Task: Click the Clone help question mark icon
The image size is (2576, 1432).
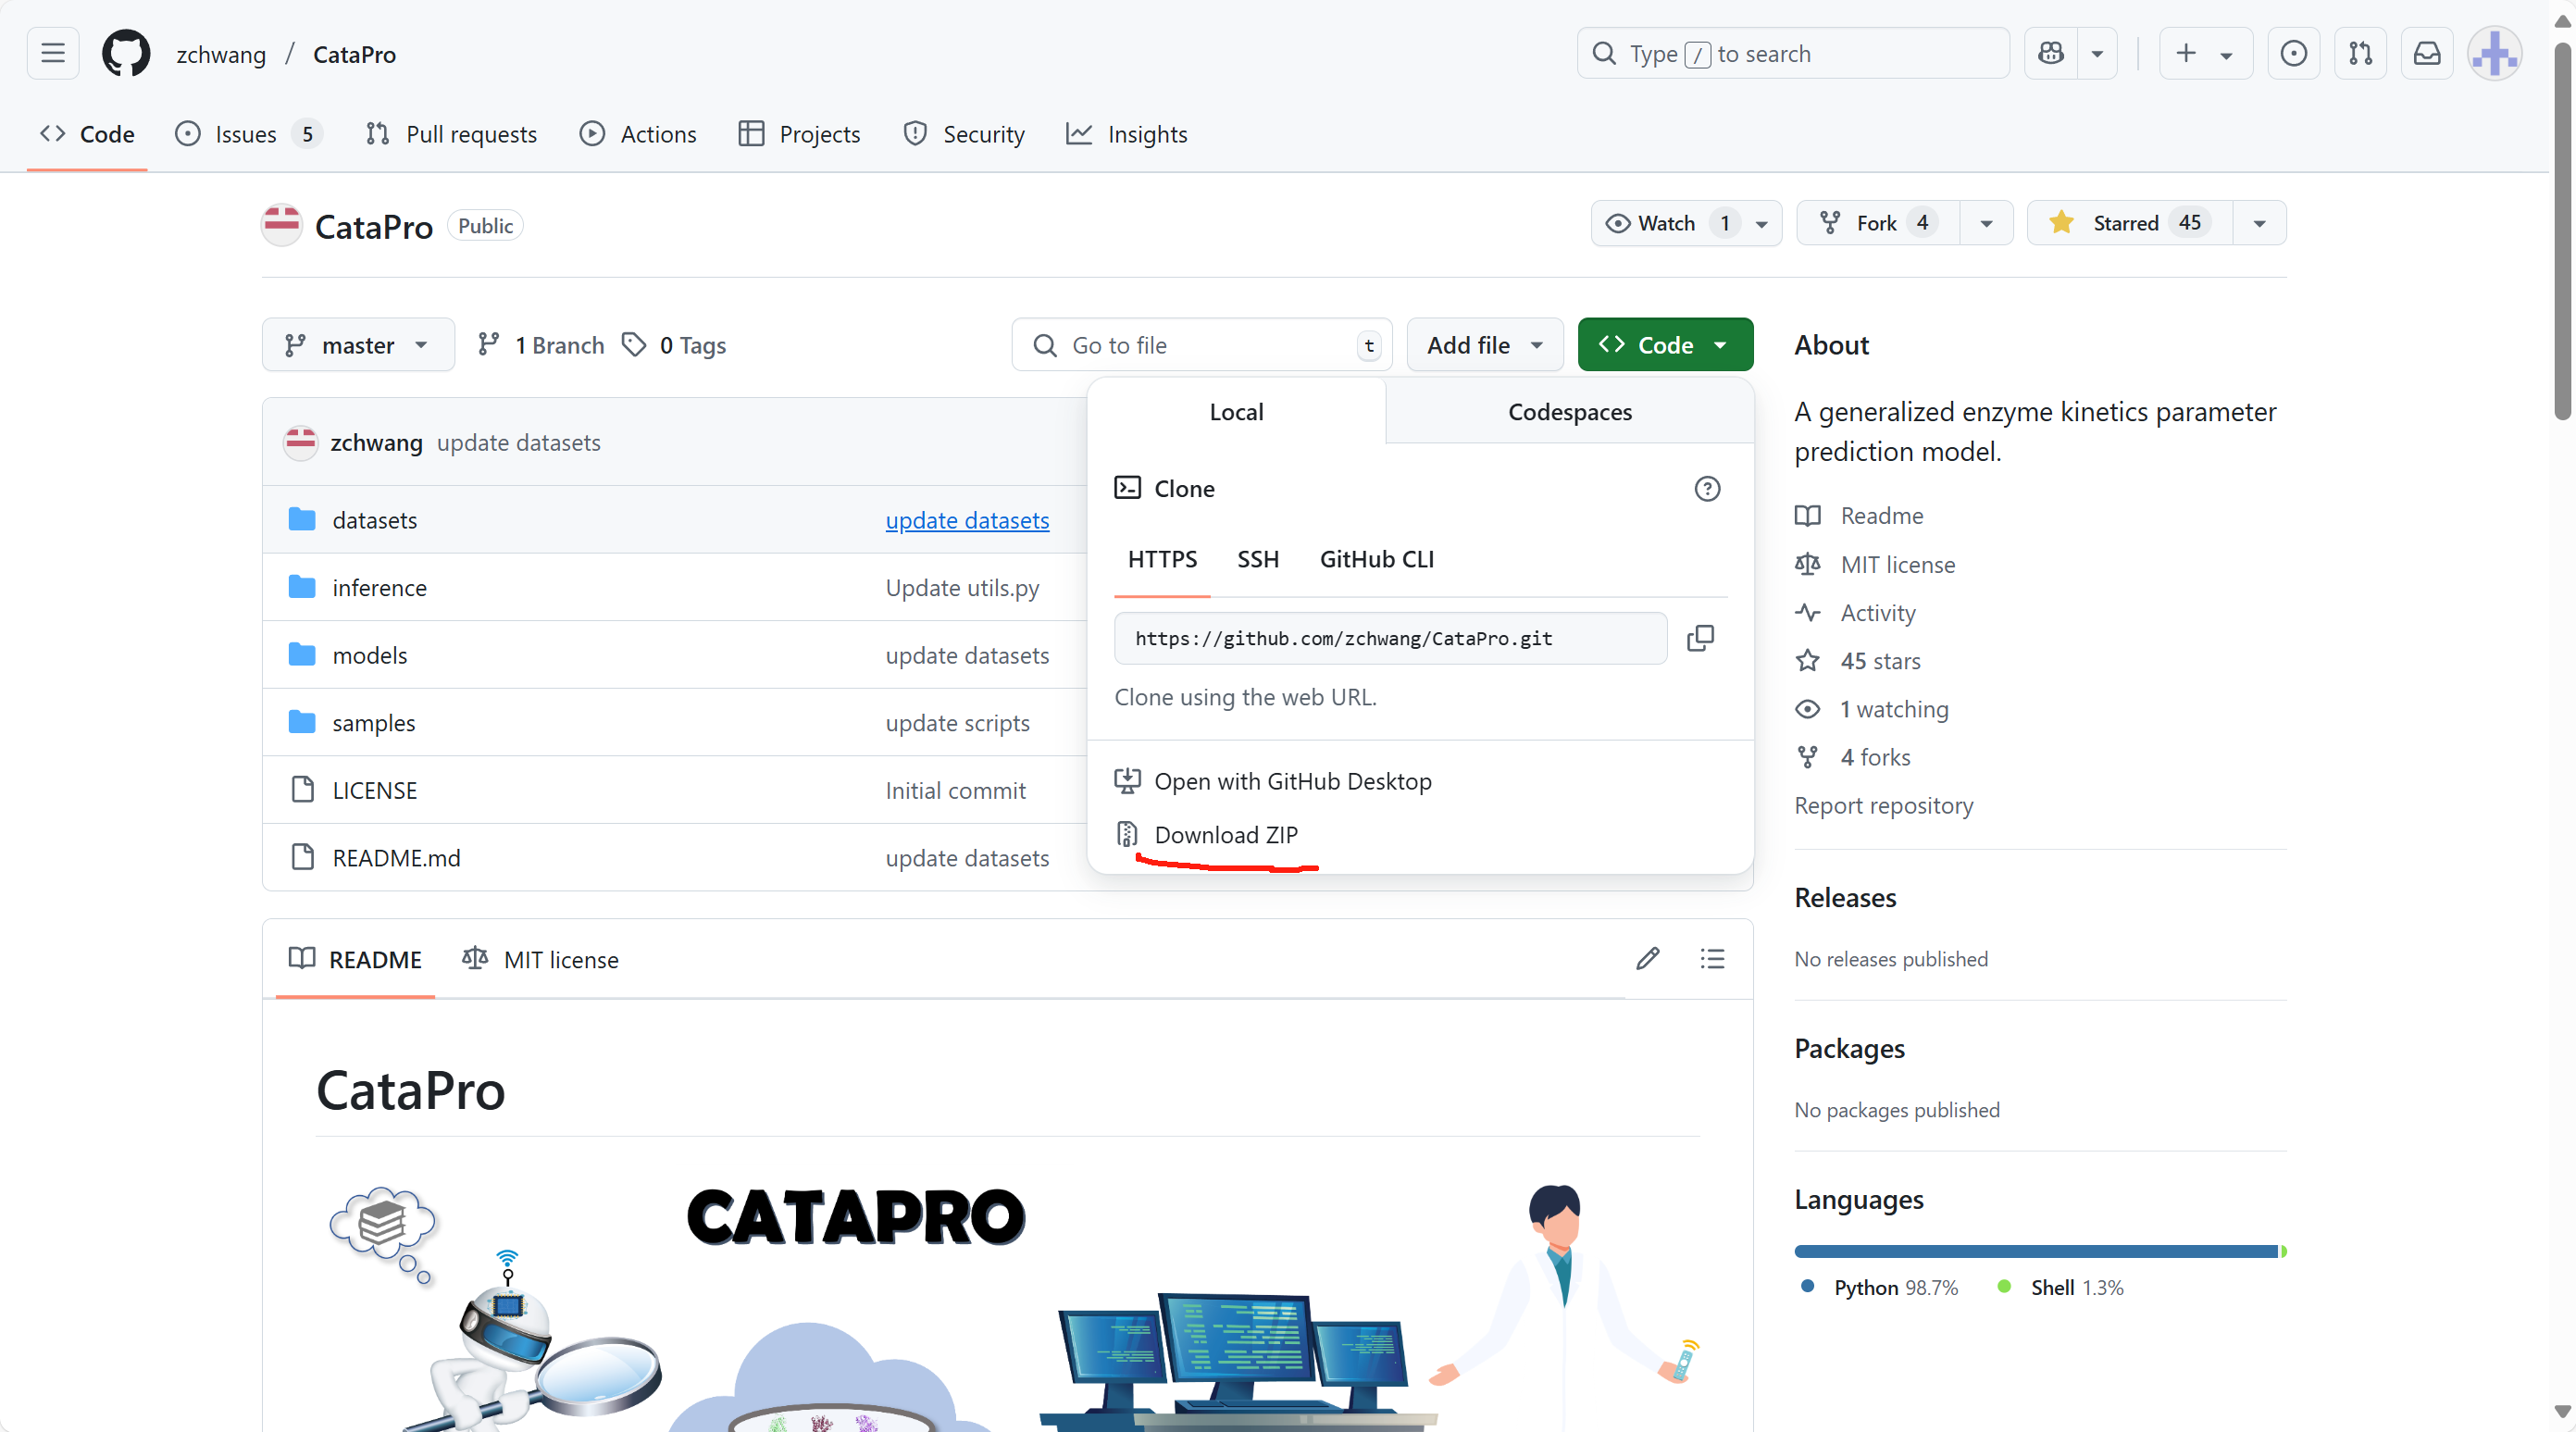Action: click(1707, 489)
